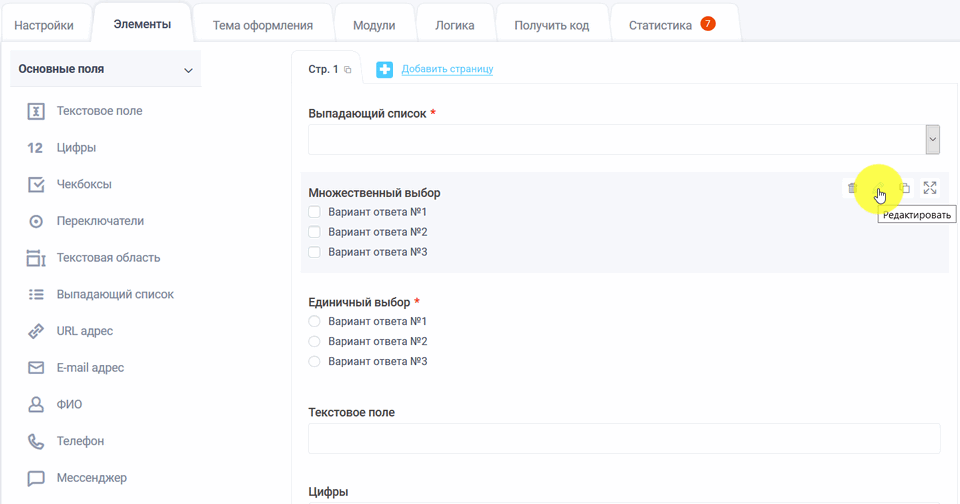Check Вариант ответа №3 under Множественный выбор
Screen dimensions: 960x504
(x=314, y=252)
